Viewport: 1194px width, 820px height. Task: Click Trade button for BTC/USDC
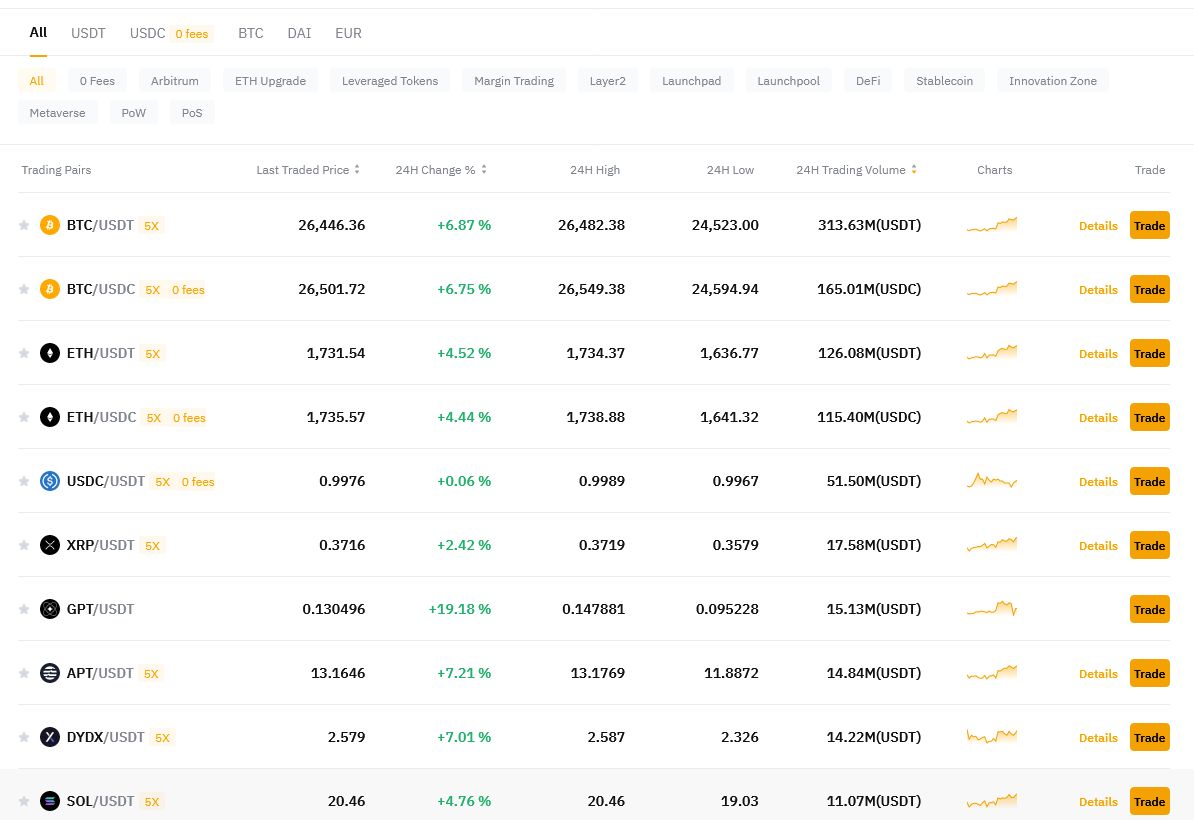pyautogui.click(x=1149, y=289)
